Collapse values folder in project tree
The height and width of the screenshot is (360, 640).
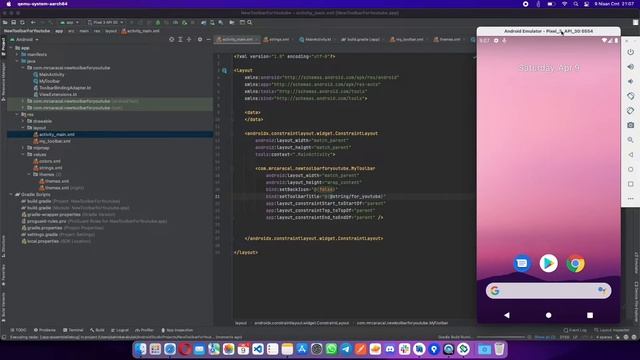(23, 154)
